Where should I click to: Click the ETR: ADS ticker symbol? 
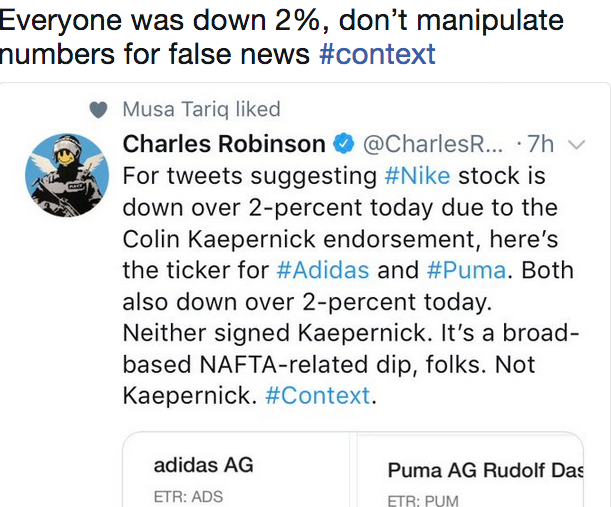click(x=188, y=496)
